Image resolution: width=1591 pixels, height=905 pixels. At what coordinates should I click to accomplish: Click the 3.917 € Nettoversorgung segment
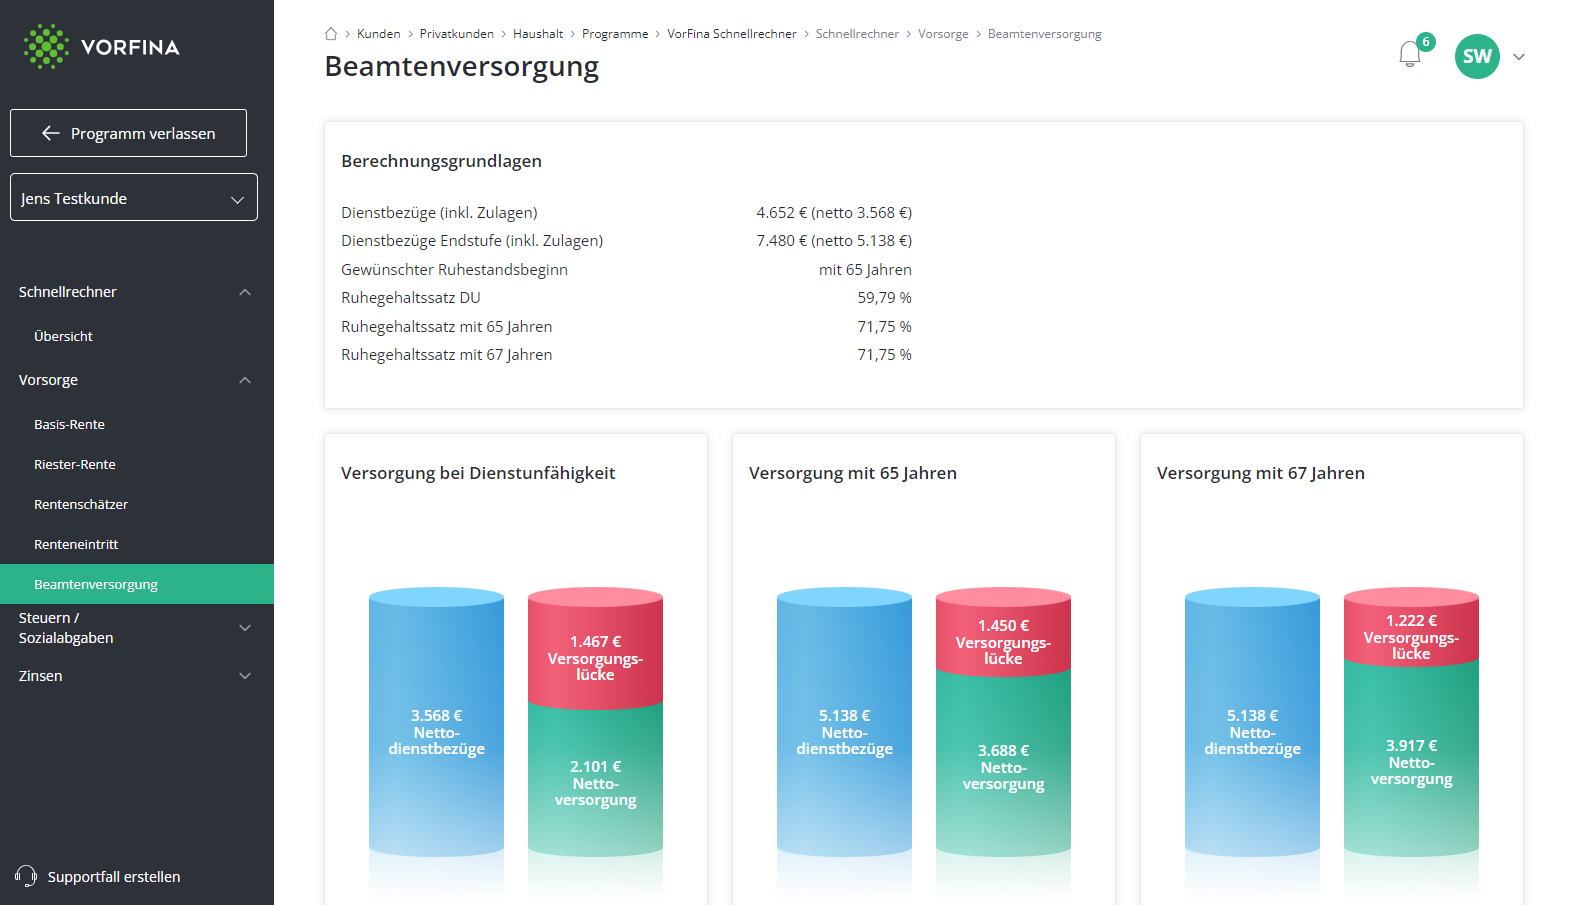[1411, 760]
